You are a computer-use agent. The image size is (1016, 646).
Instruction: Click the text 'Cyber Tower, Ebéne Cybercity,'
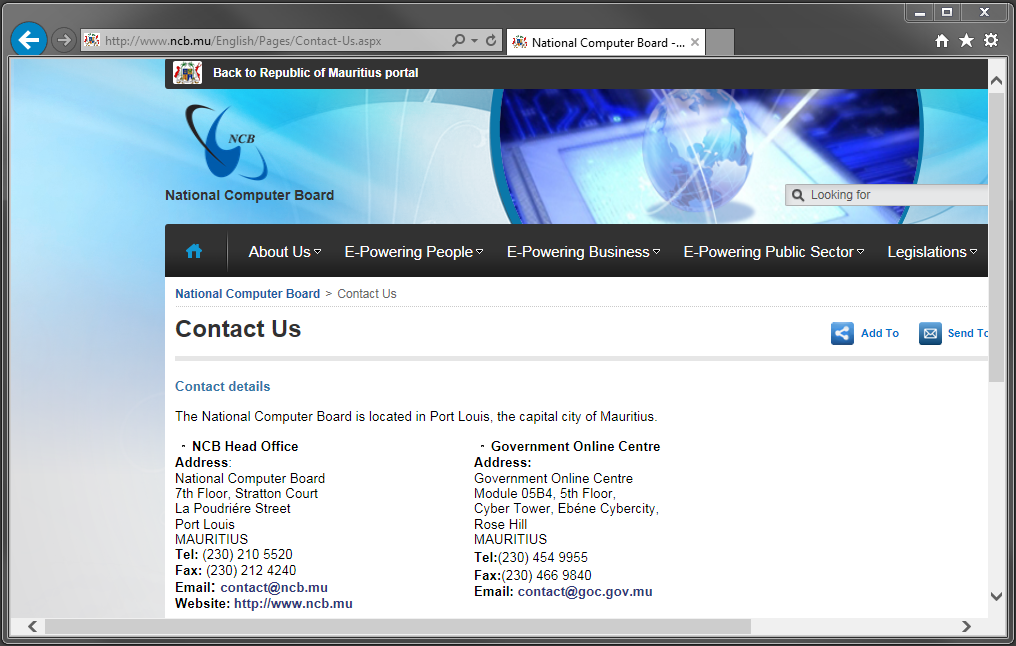click(x=566, y=509)
